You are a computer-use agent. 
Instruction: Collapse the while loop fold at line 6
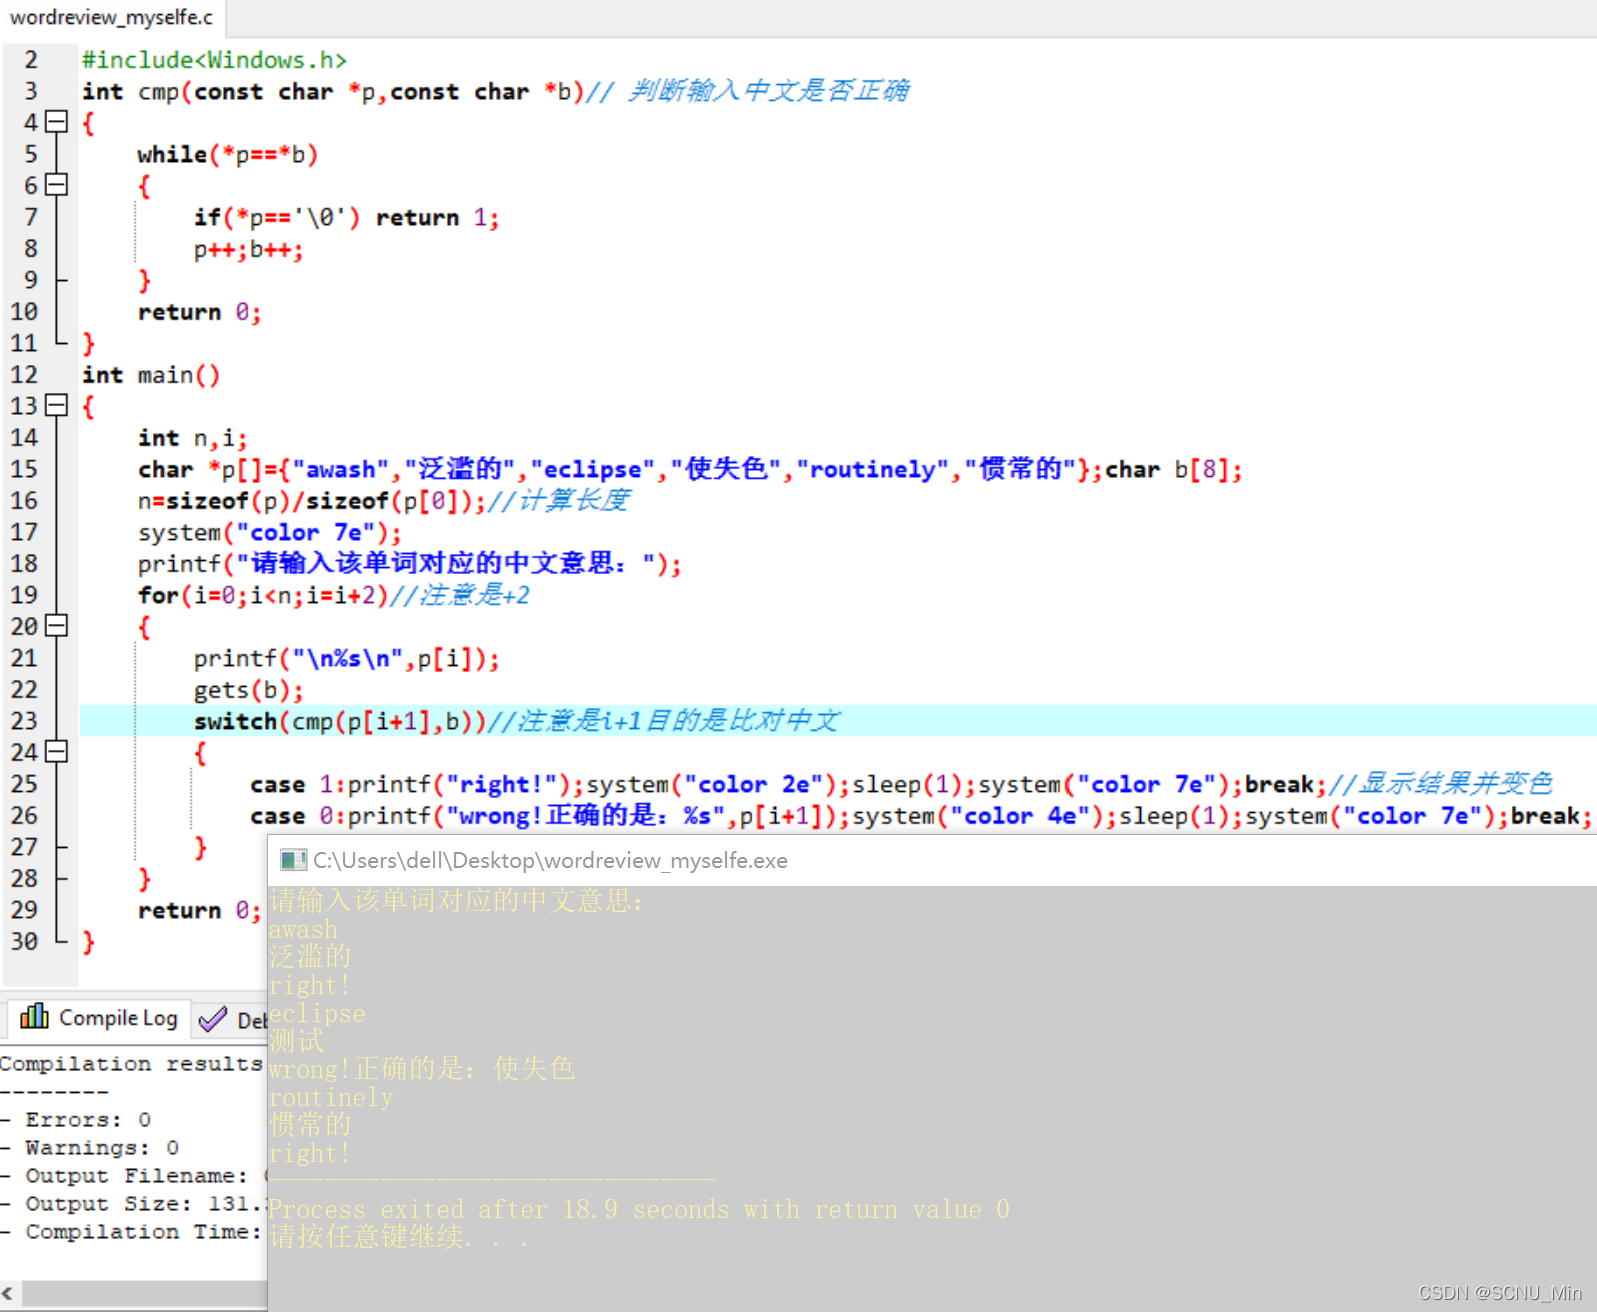(x=57, y=185)
